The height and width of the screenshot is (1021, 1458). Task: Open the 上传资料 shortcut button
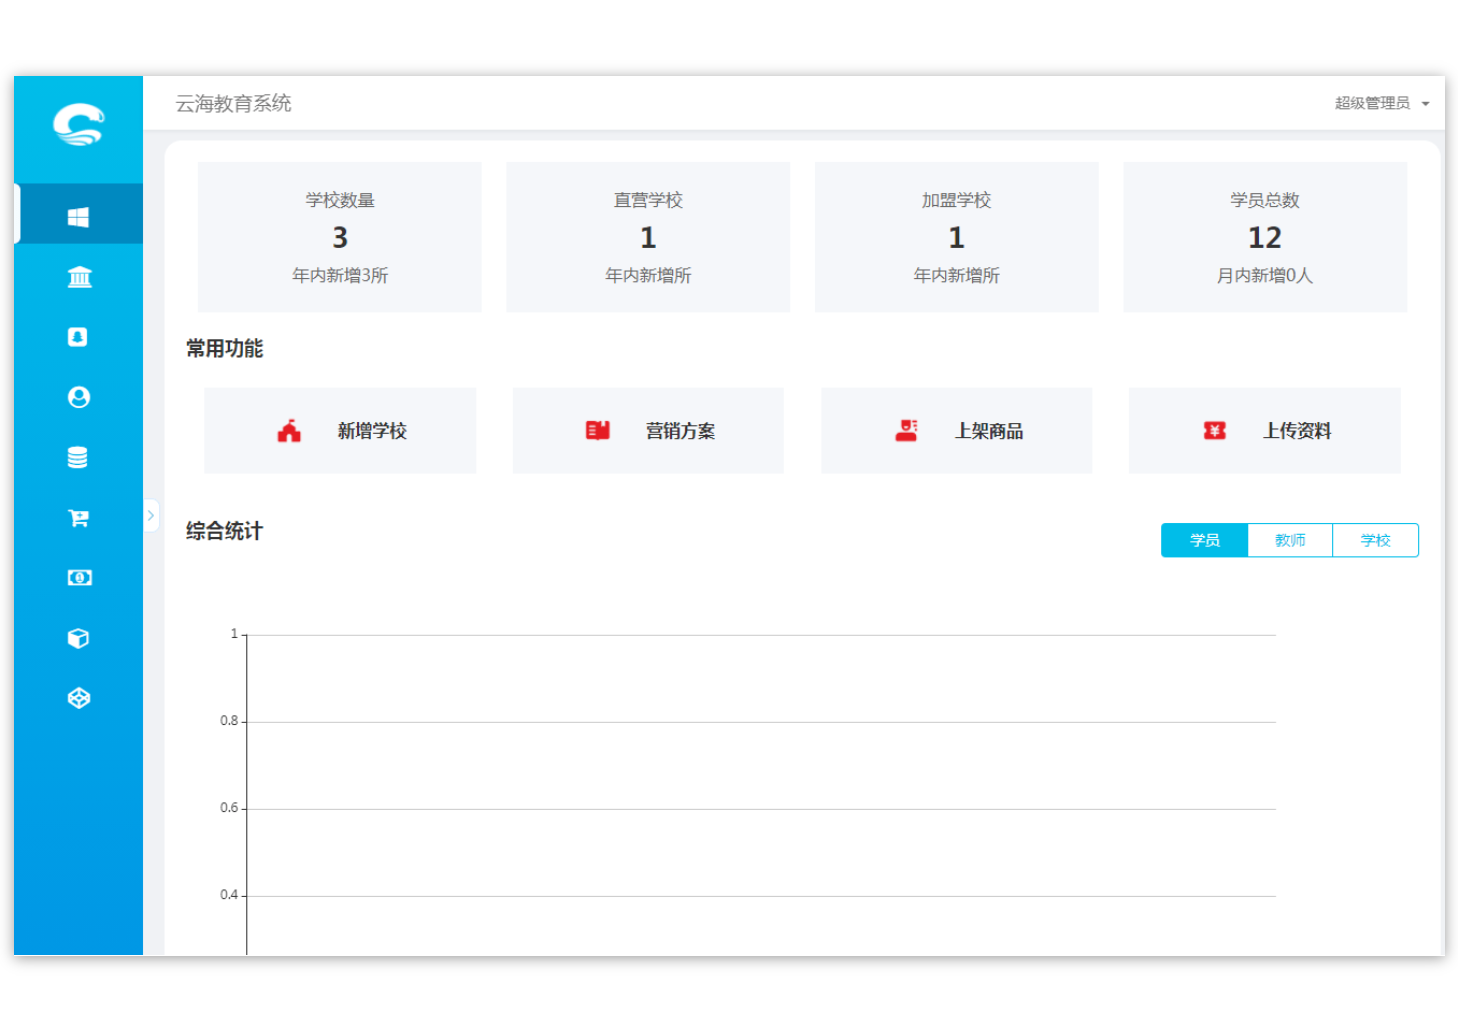(1264, 431)
